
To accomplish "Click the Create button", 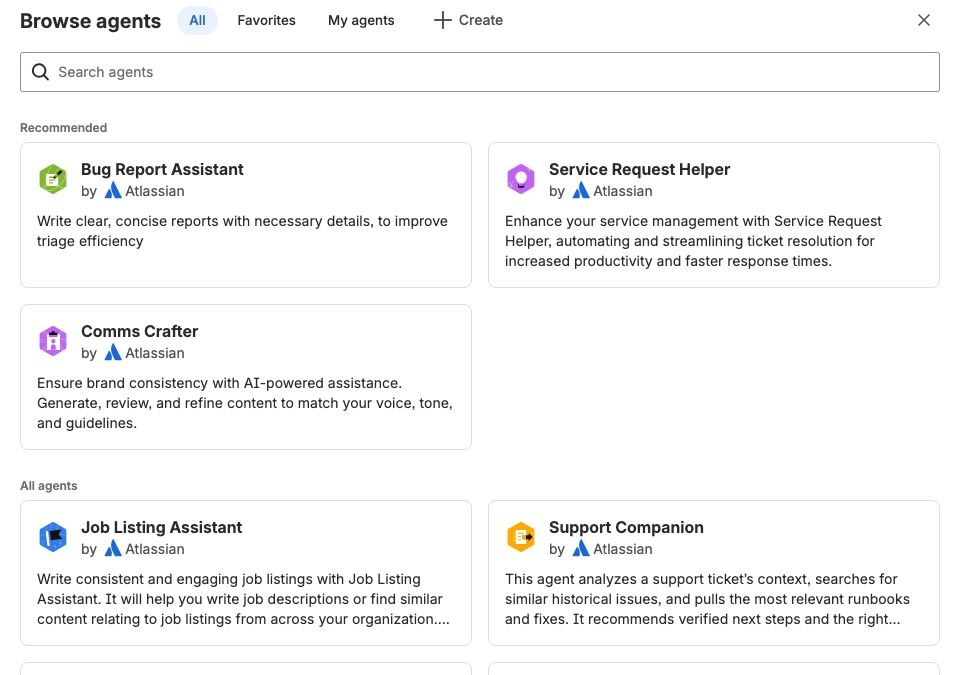I will (467, 20).
